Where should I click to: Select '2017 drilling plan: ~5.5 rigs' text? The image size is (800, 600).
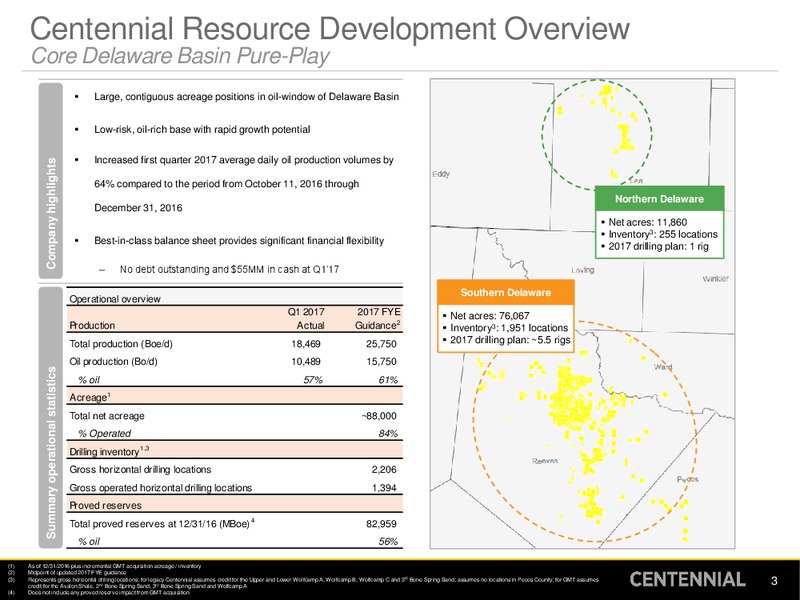click(510, 340)
